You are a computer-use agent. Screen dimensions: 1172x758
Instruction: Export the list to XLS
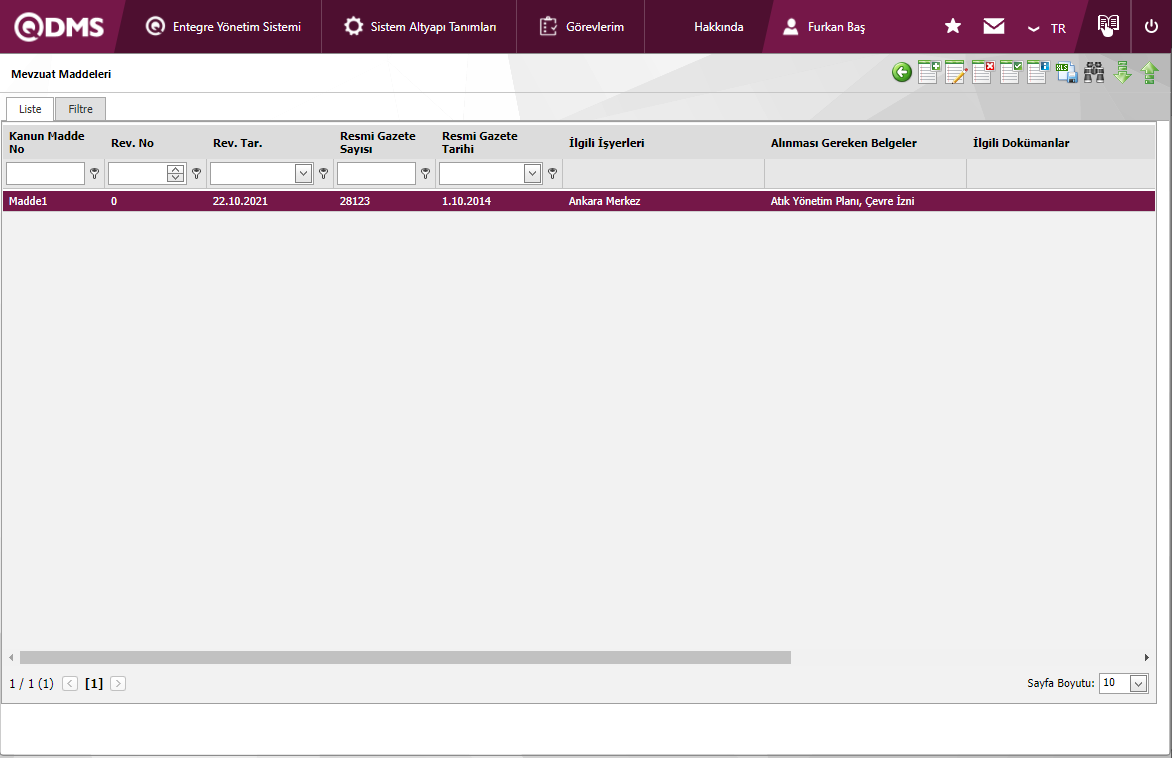(x=1067, y=73)
